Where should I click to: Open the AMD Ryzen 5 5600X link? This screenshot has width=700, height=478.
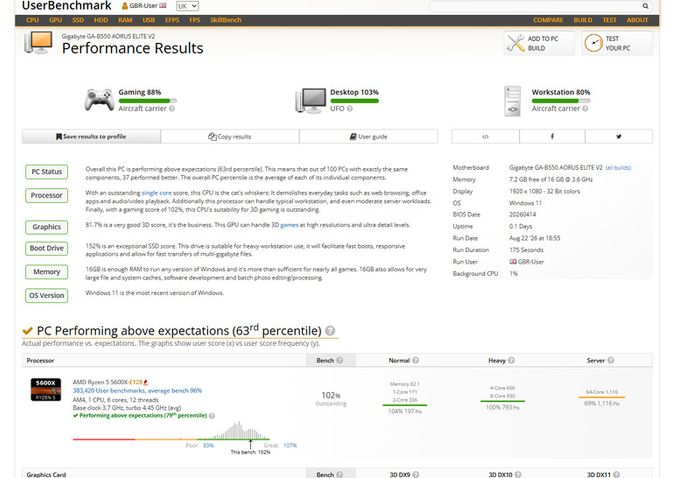click(x=100, y=382)
